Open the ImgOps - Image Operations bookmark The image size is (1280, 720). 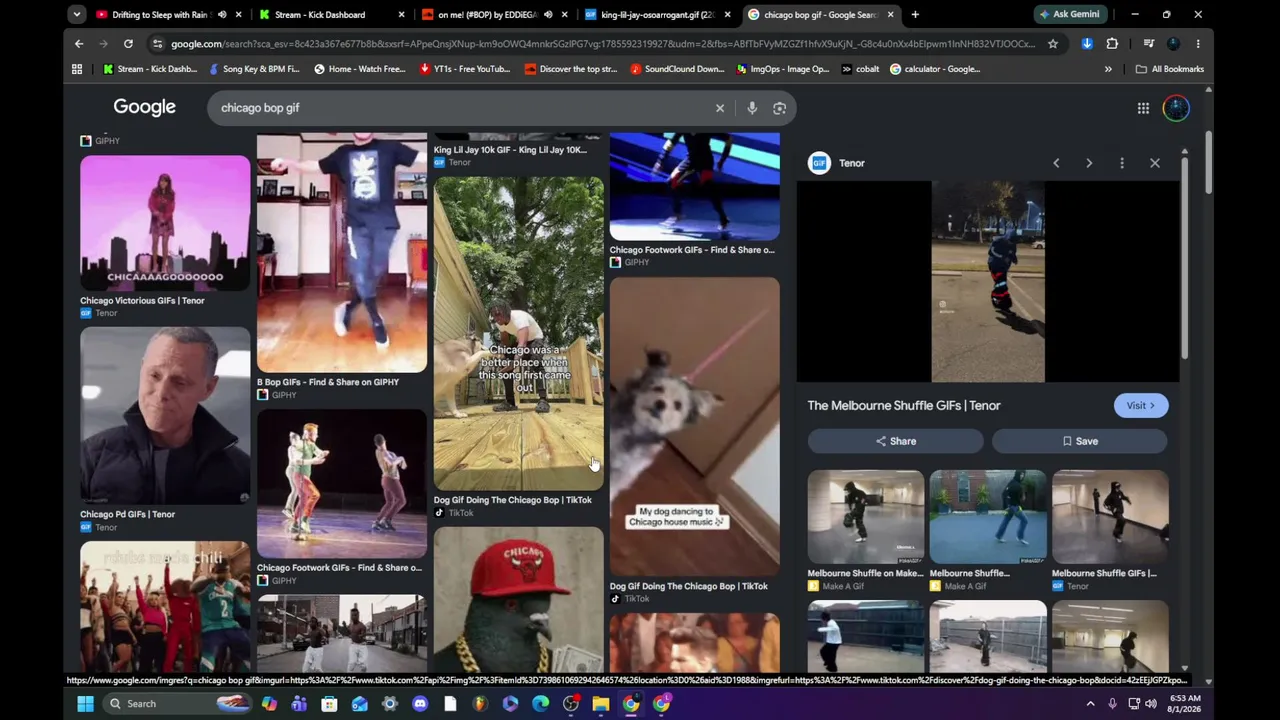point(783,69)
